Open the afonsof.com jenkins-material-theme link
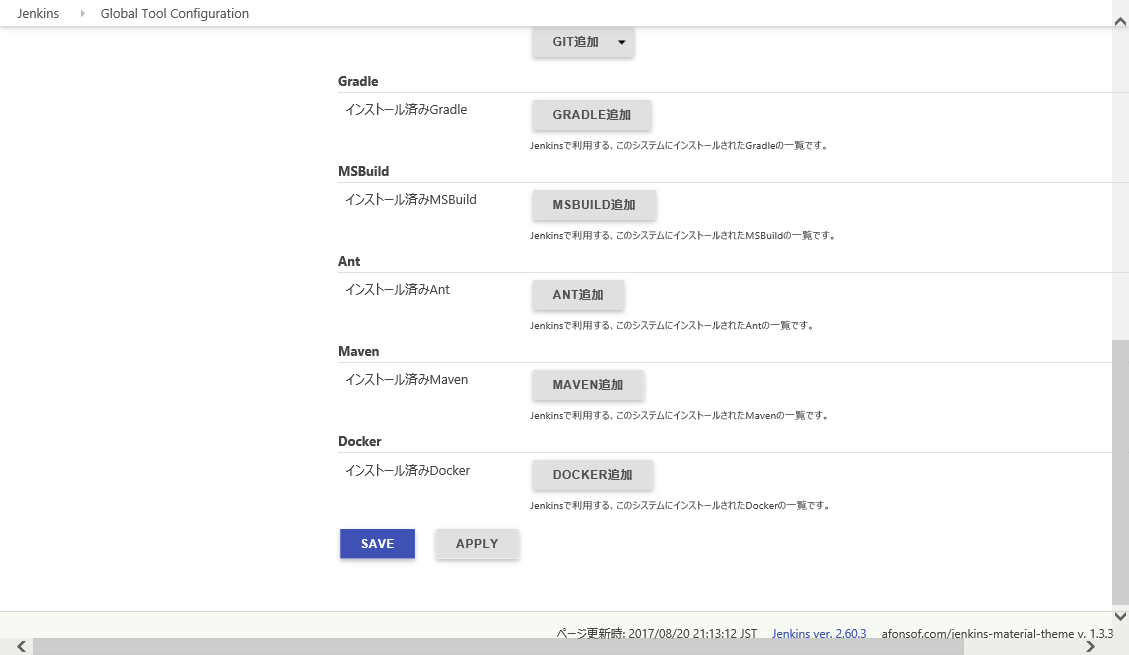 997,633
